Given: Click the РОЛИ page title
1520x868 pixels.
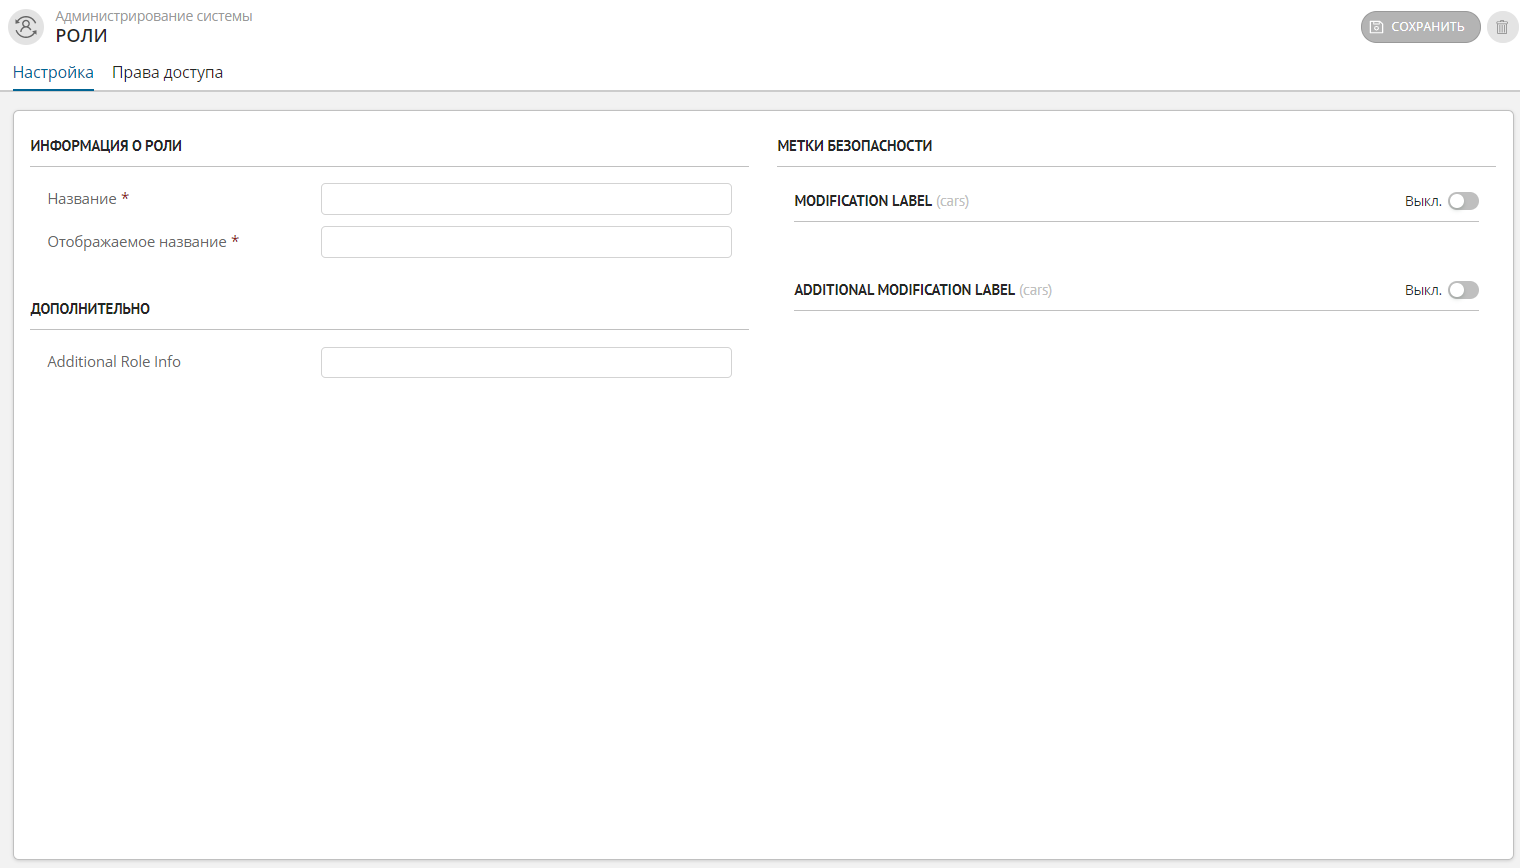Looking at the screenshot, I should pyautogui.click(x=81, y=36).
